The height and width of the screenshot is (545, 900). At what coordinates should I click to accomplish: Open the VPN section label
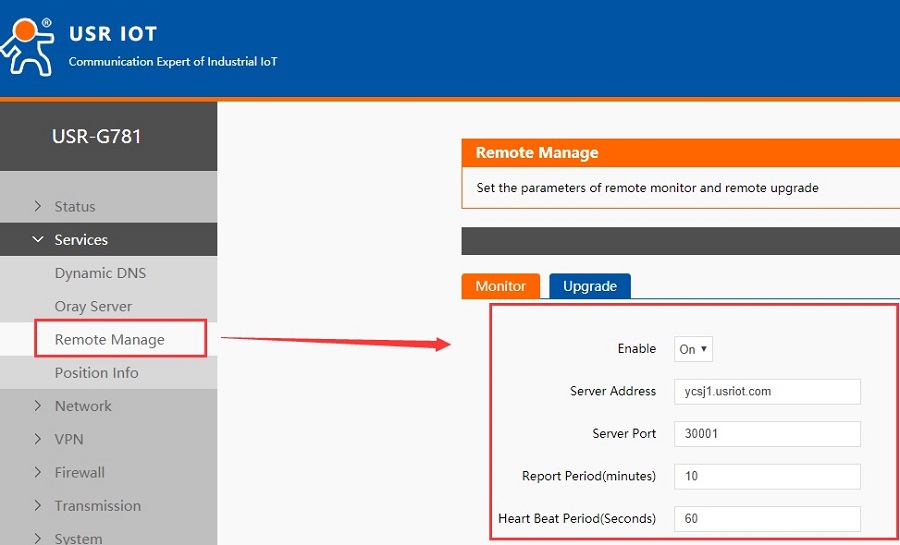coord(69,439)
